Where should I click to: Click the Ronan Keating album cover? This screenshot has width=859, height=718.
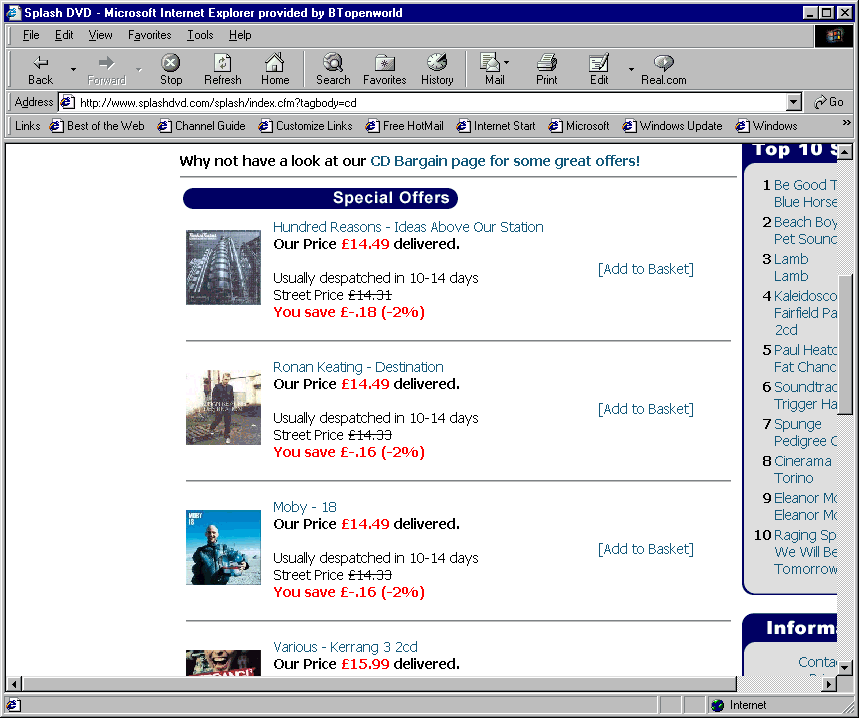pos(224,407)
